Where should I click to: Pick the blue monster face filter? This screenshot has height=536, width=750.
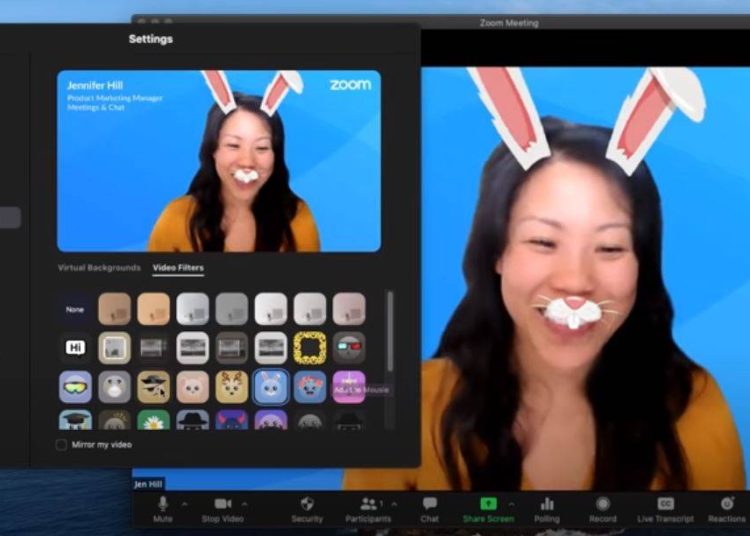coord(310,386)
